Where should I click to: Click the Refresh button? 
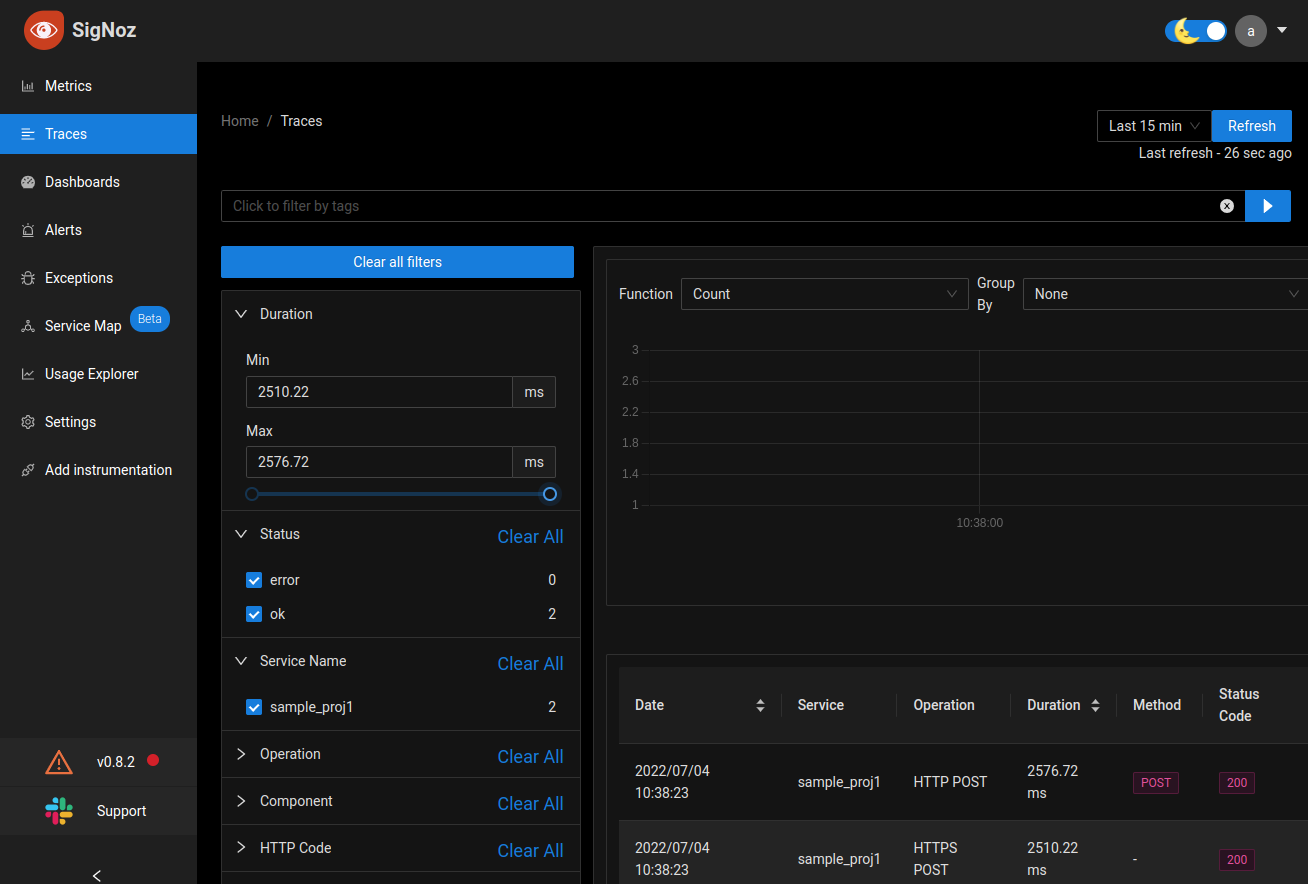tap(1251, 126)
